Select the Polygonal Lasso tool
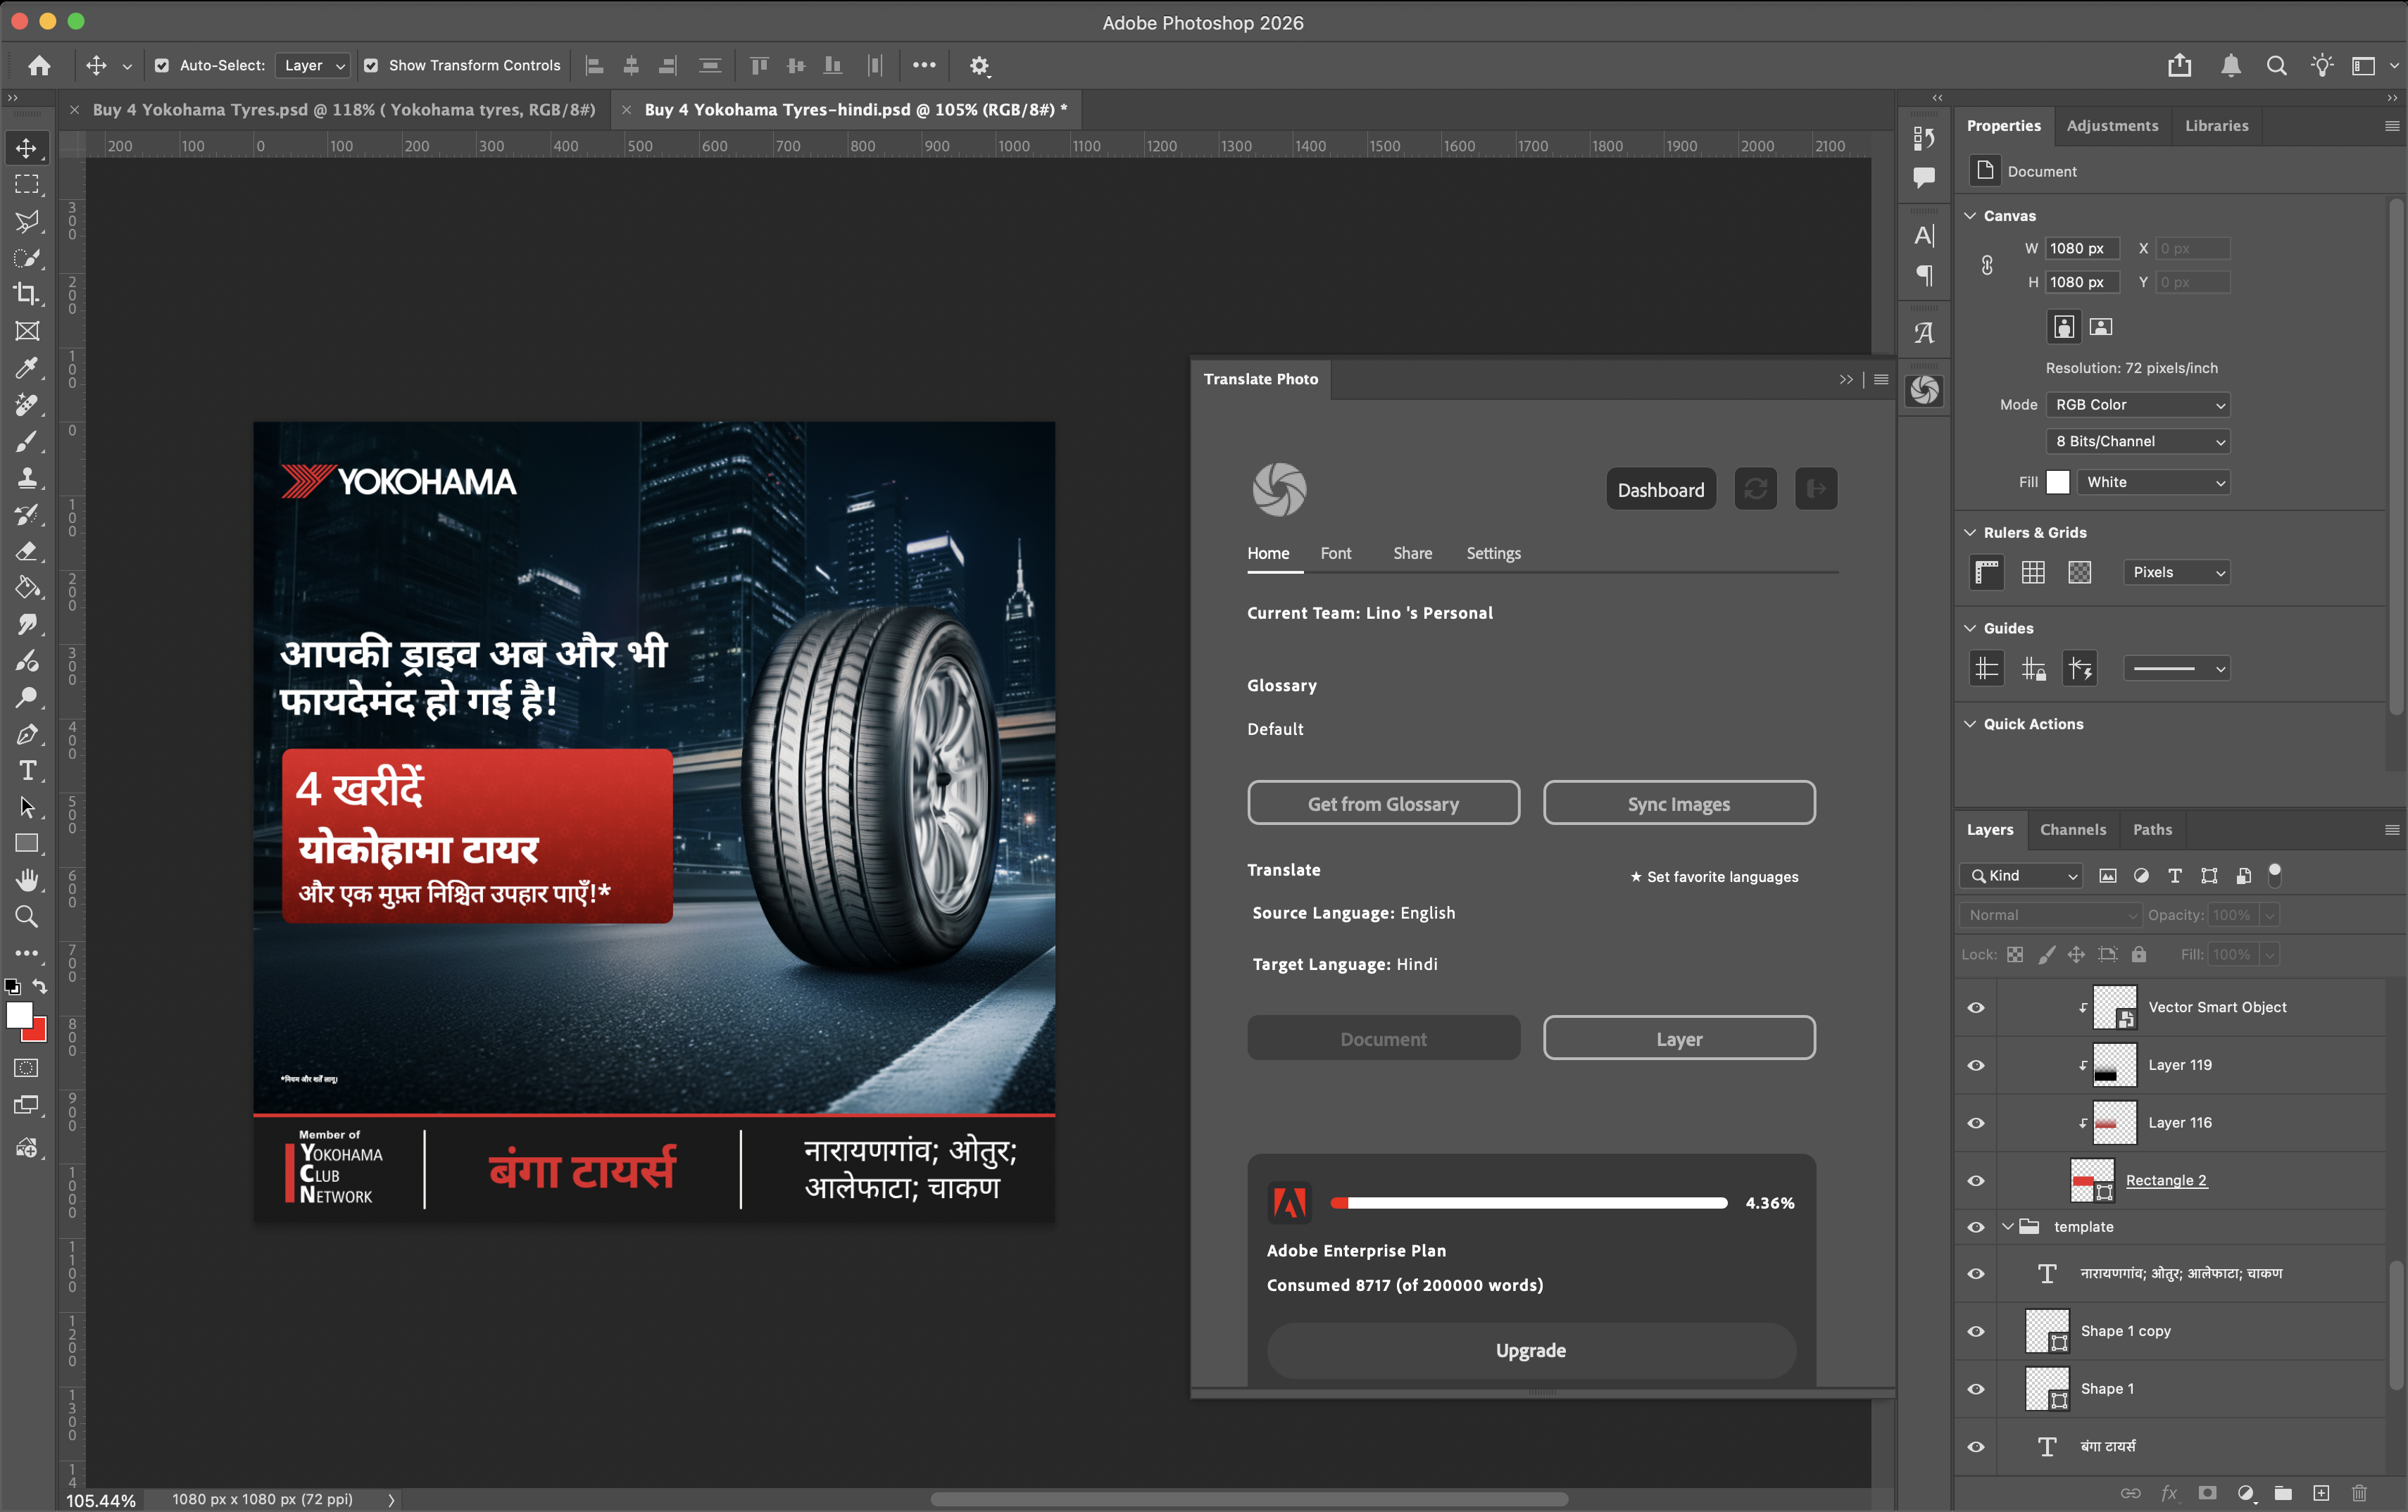The width and height of the screenshot is (2408, 1512). click(x=27, y=221)
